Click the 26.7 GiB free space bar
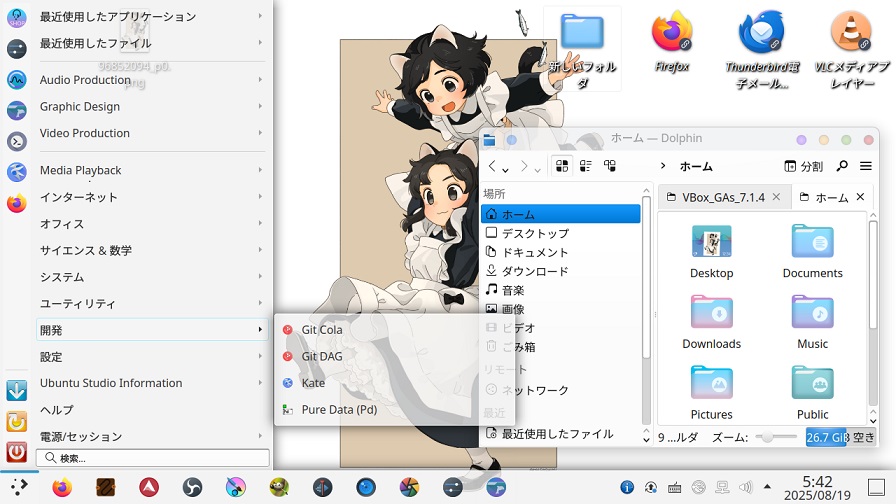The image size is (896, 504). [840, 437]
